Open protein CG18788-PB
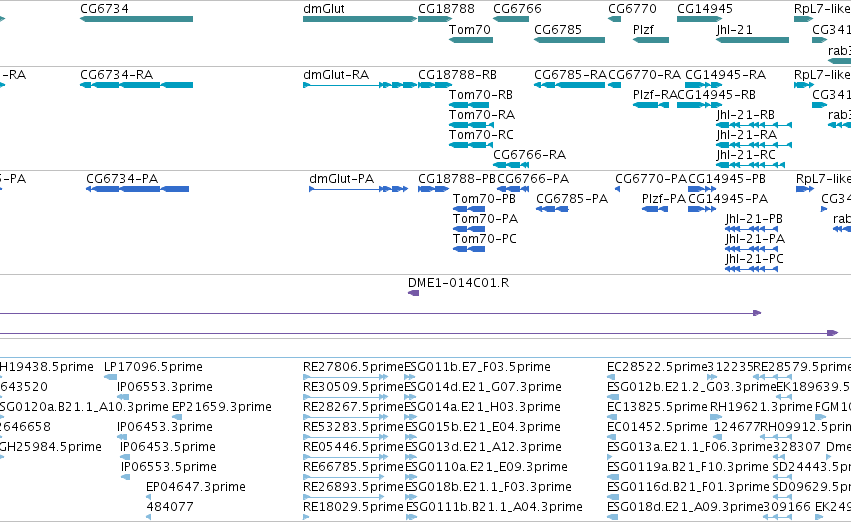This screenshot has width=851, height=522. tap(457, 179)
